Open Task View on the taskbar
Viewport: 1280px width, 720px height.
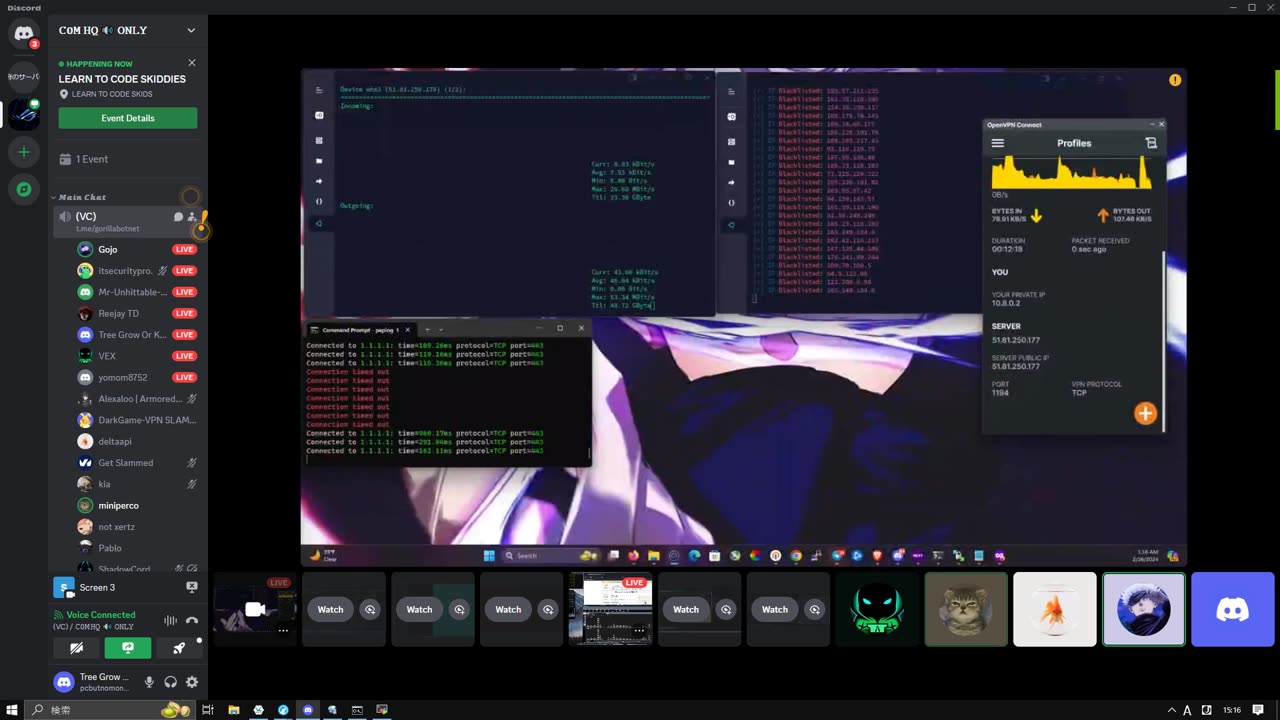pos(208,710)
